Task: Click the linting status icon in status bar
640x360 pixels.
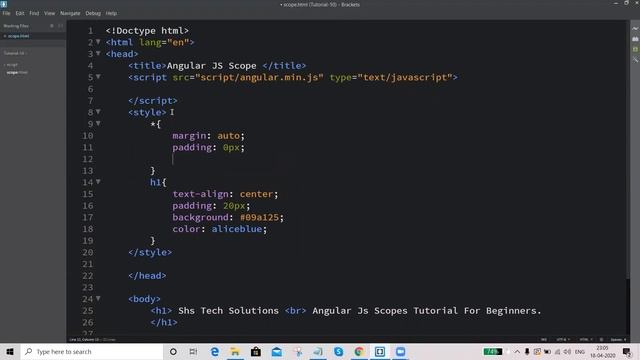Action: (601, 340)
